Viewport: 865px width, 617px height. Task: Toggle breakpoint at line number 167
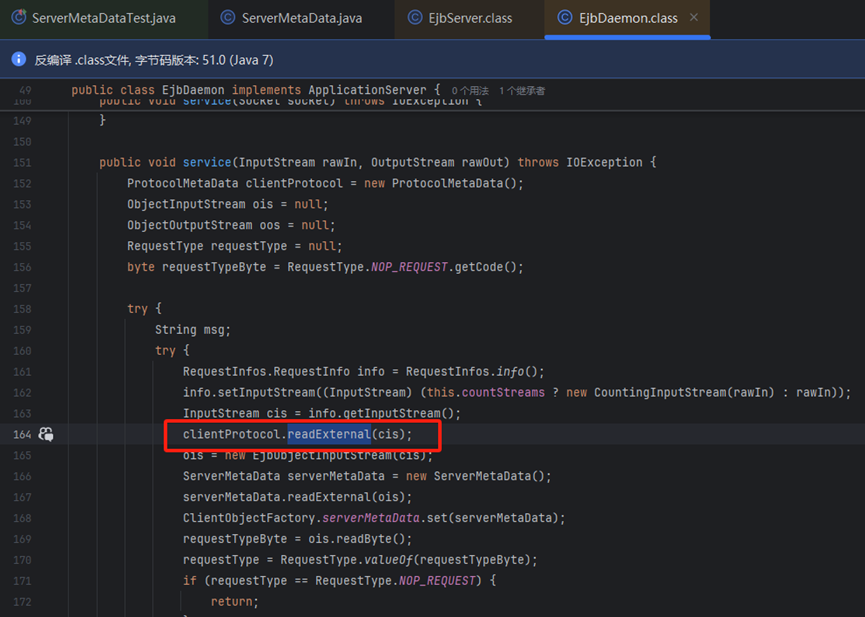point(22,497)
